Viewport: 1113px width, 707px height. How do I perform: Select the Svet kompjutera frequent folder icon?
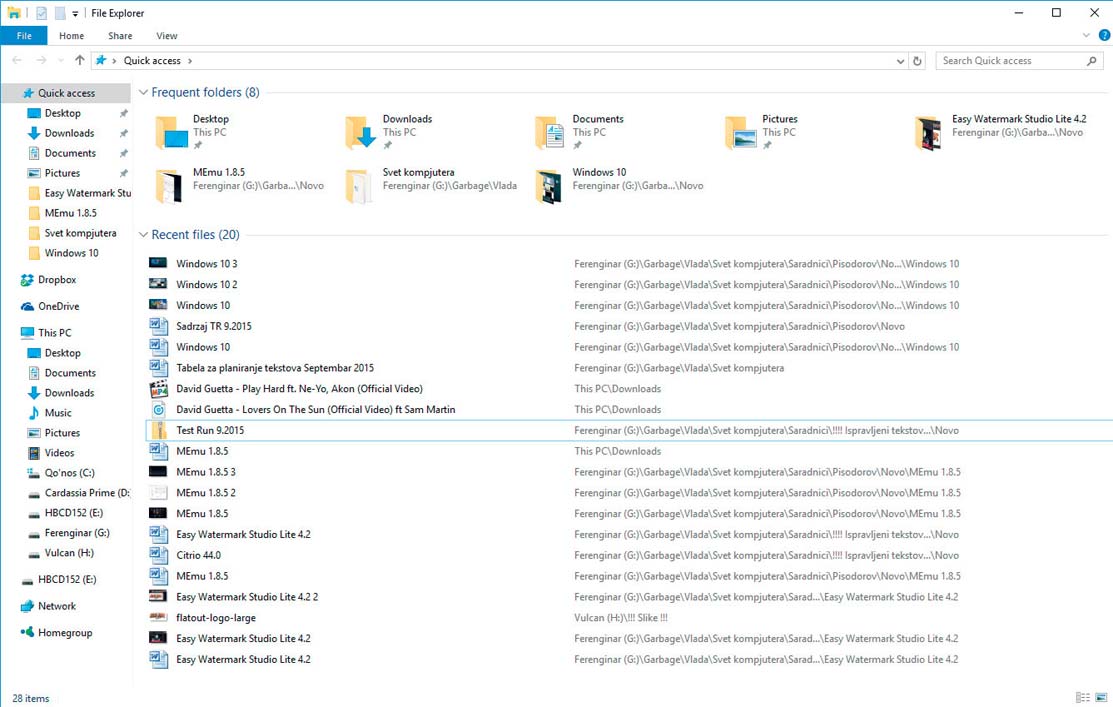(358, 186)
